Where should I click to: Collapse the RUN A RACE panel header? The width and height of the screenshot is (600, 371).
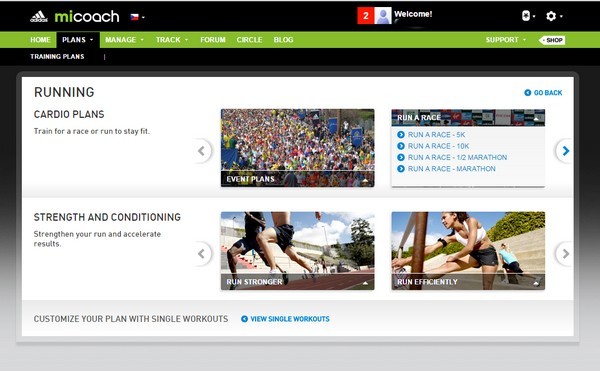click(468, 117)
